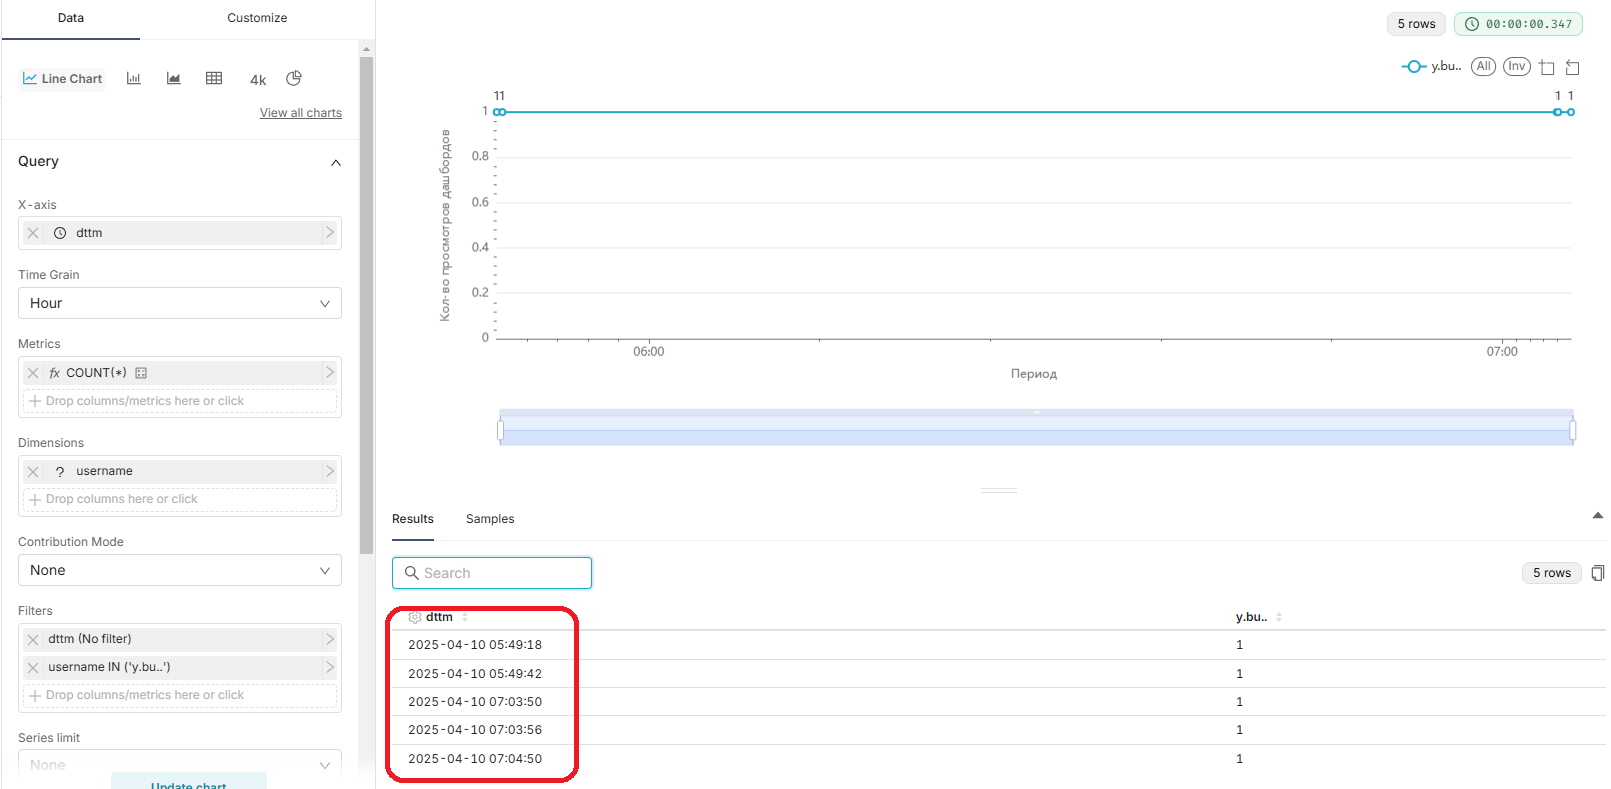The height and width of the screenshot is (789, 1611).
Task: Click the row 2025-04-10 05:49:18
Action: click(x=999, y=645)
